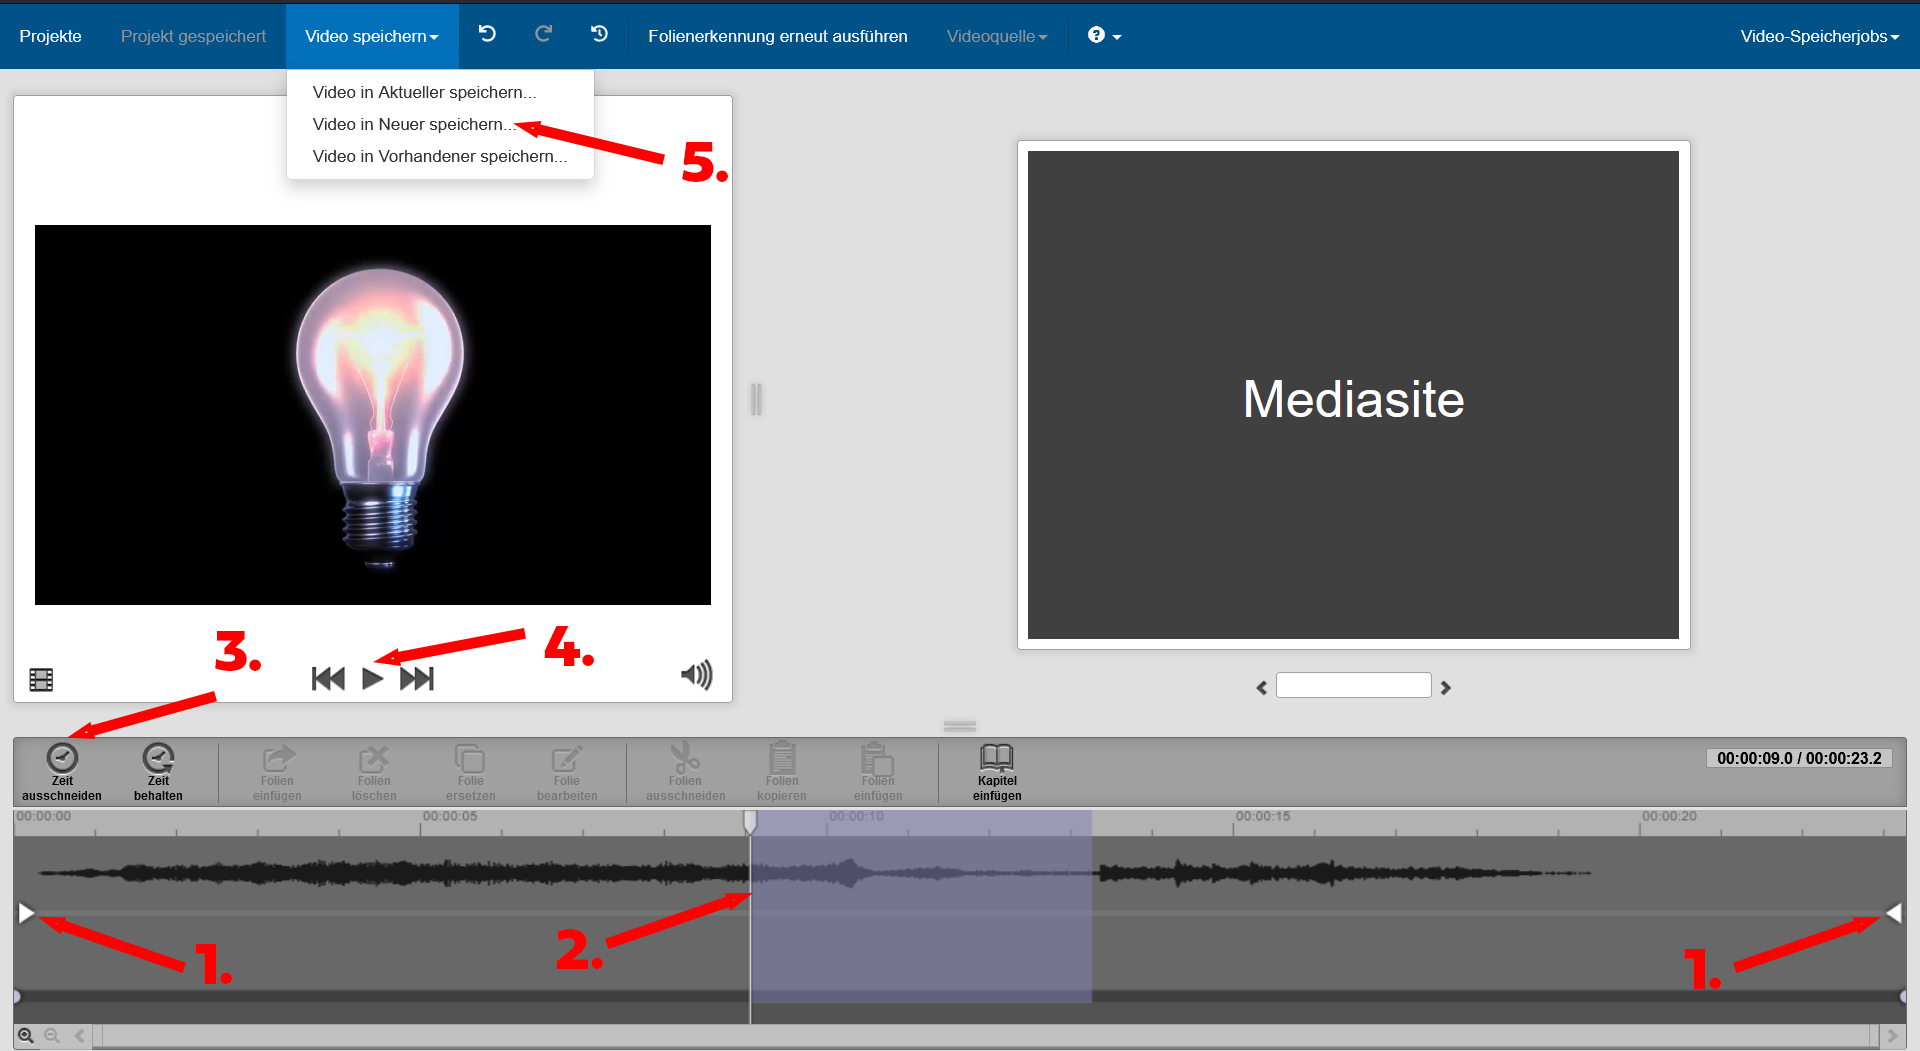Choose Video in Vorhandener speichern
Image resolution: width=1920 pixels, height=1051 pixels.
pyautogui.click(x=439, y=156)
